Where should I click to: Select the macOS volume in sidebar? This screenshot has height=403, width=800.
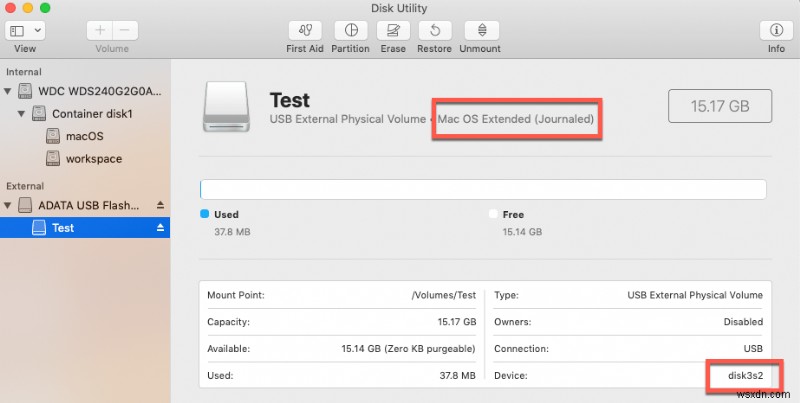click(x=85, y=136)
